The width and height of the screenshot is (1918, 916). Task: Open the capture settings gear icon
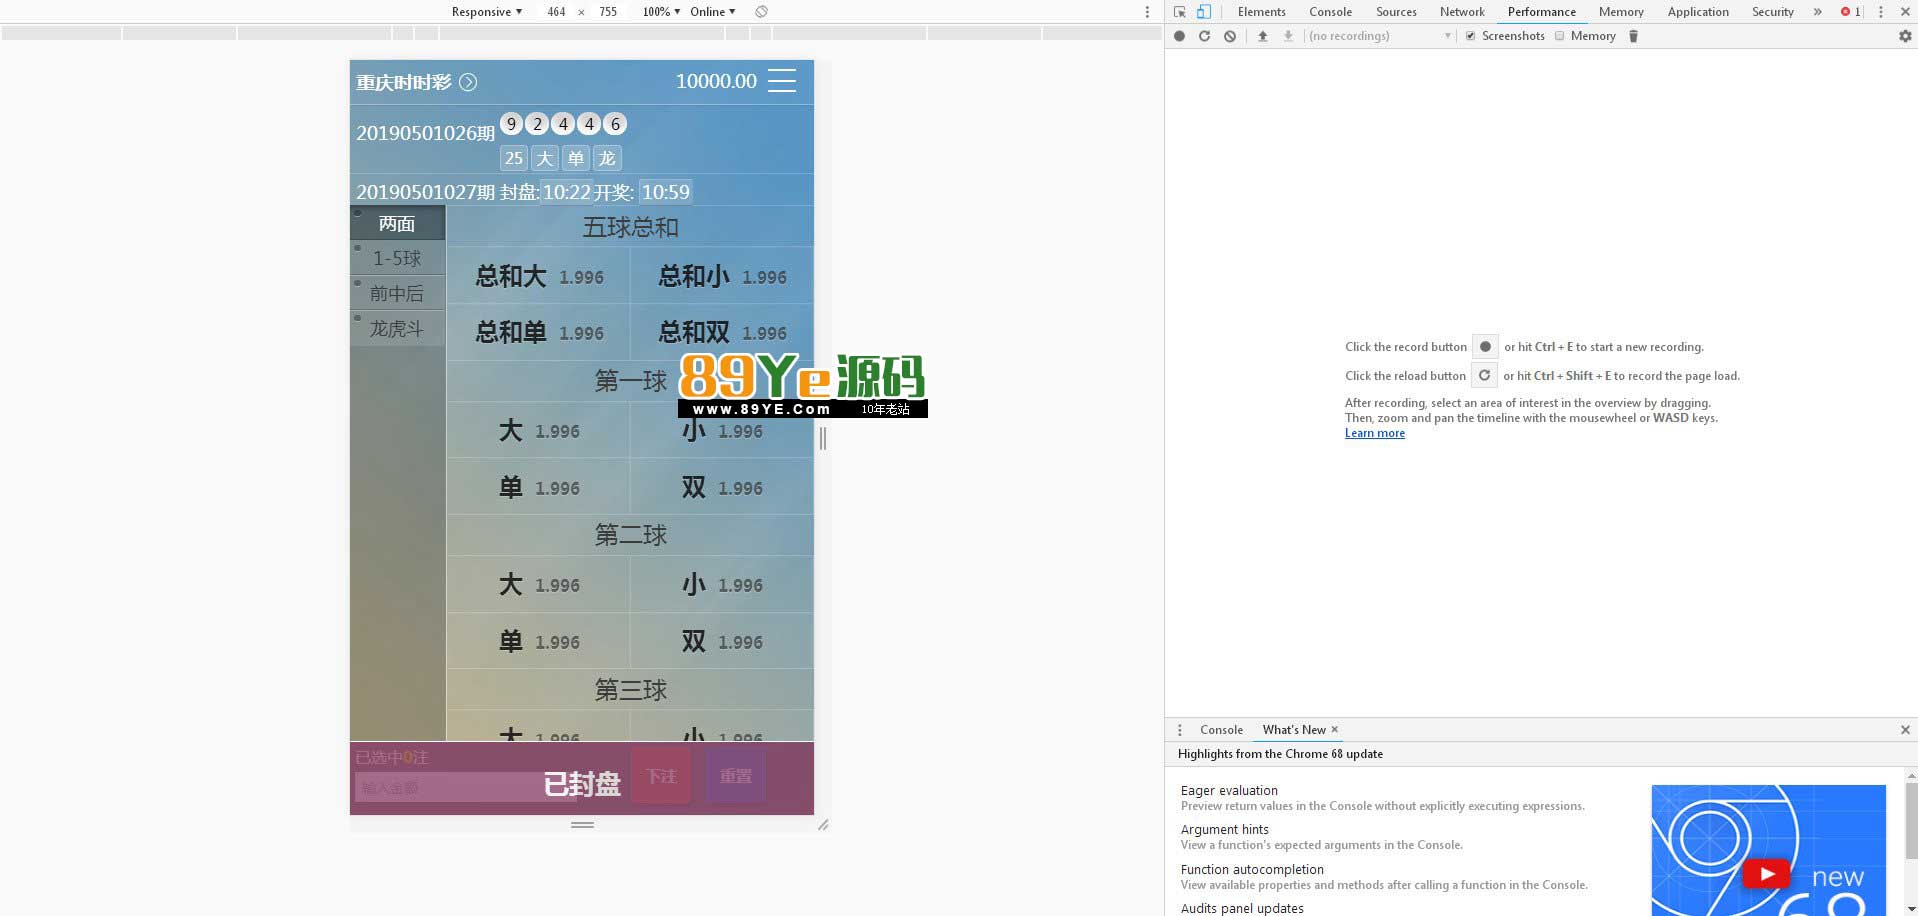(x=1904, y=36)
